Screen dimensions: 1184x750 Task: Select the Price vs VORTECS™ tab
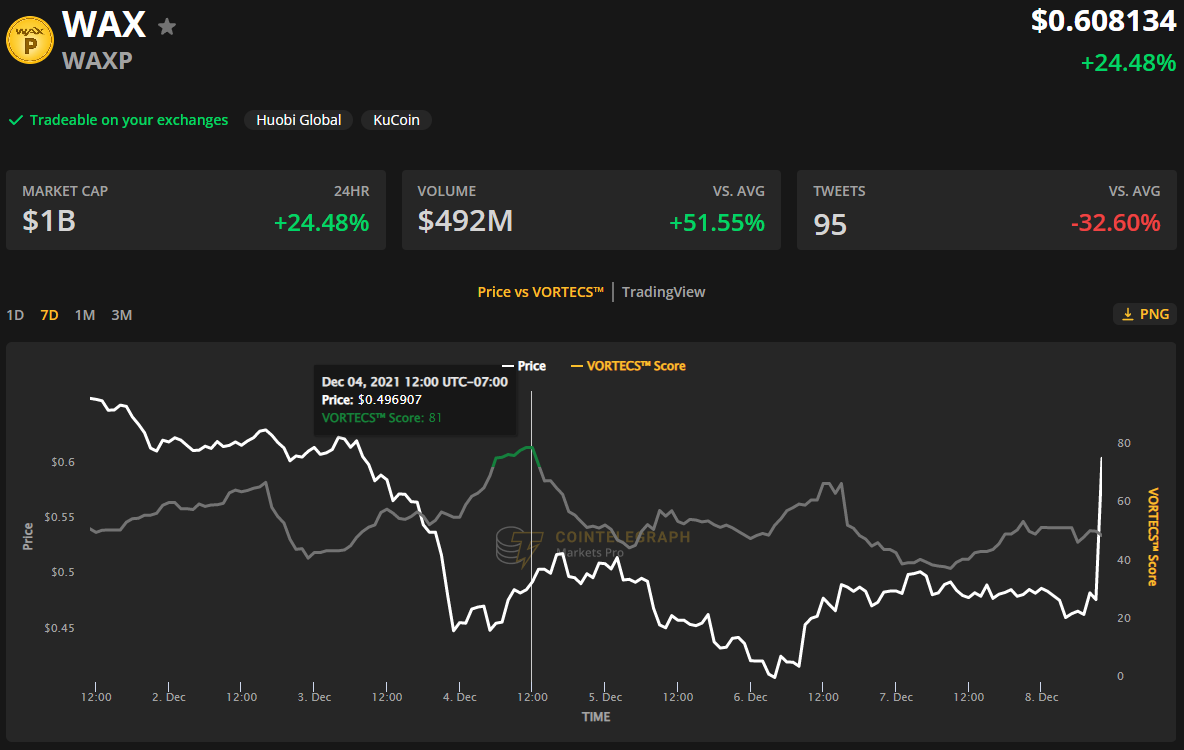pyautogui.click(x=540, y=291)
